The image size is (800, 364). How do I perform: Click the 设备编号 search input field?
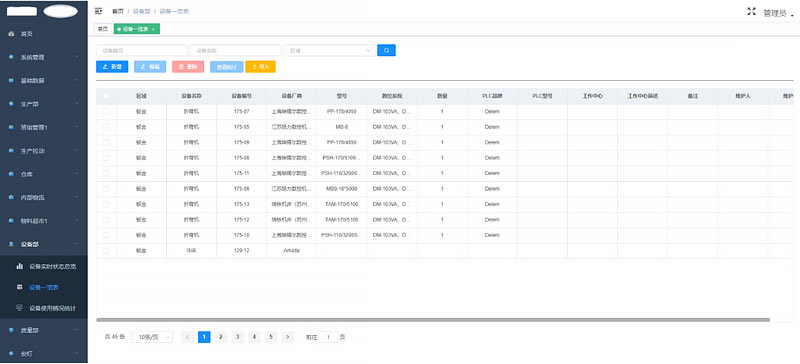(142, 51)
